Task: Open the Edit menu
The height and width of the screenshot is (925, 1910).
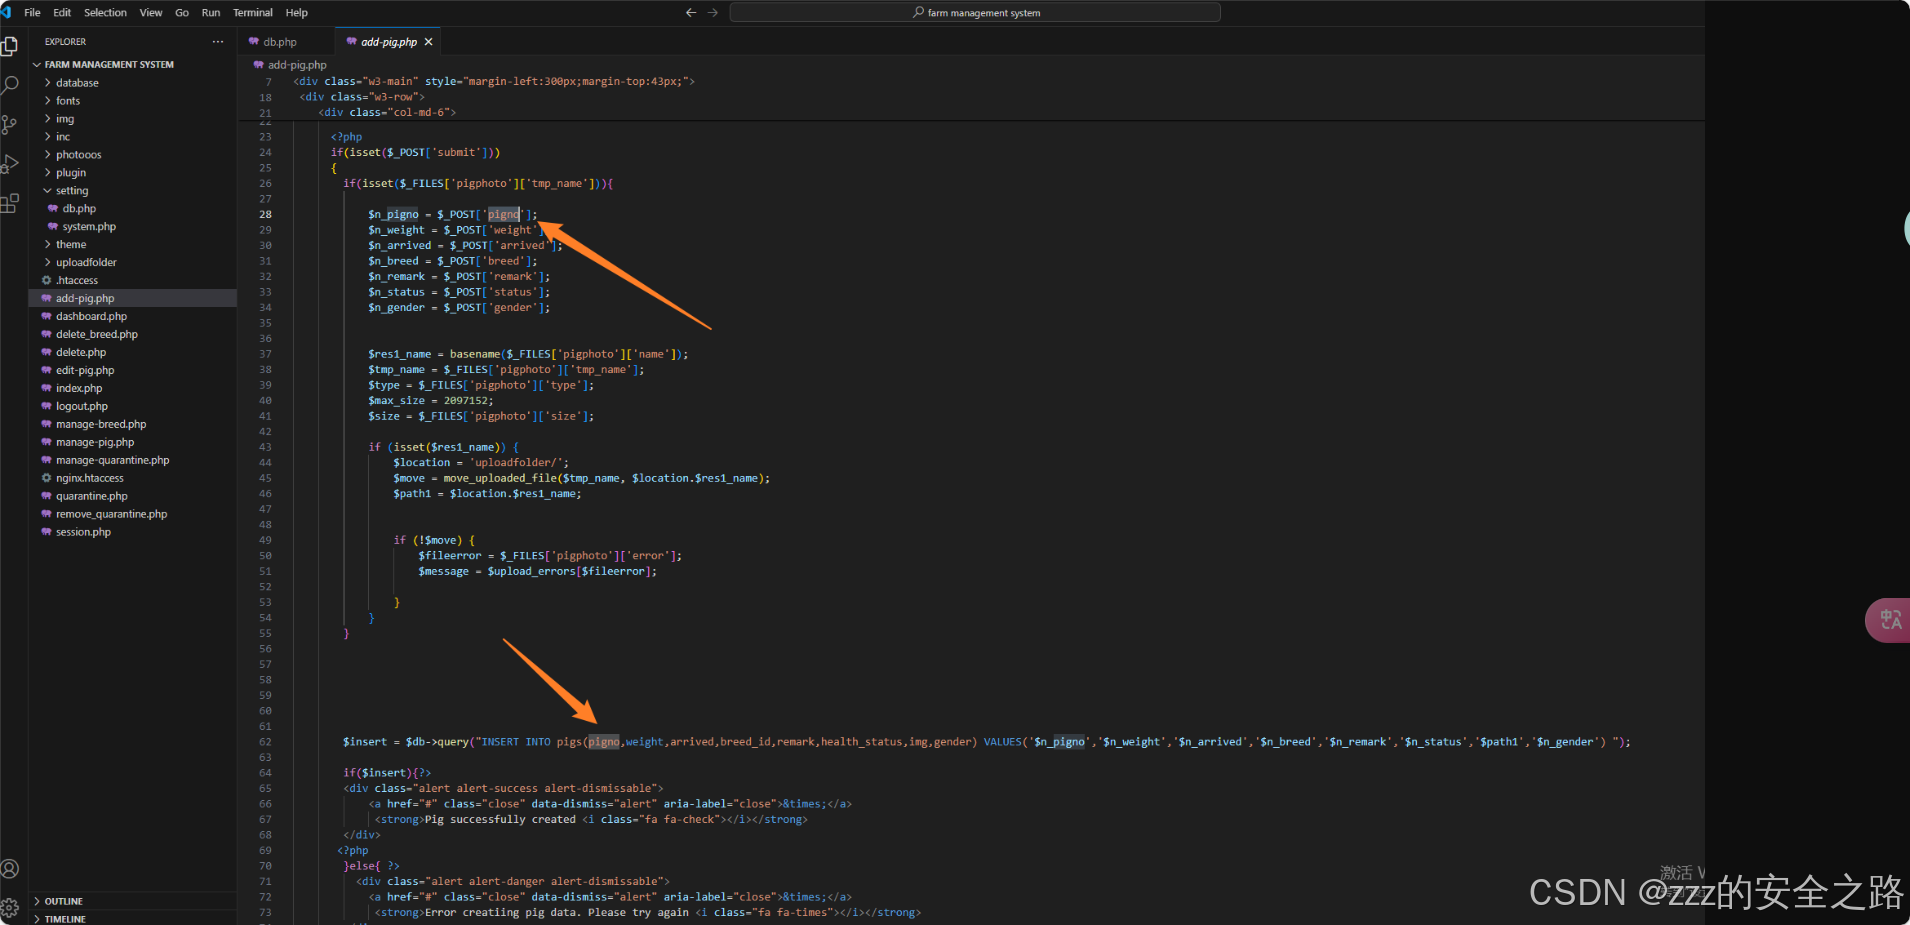Action: click(62, 13)
